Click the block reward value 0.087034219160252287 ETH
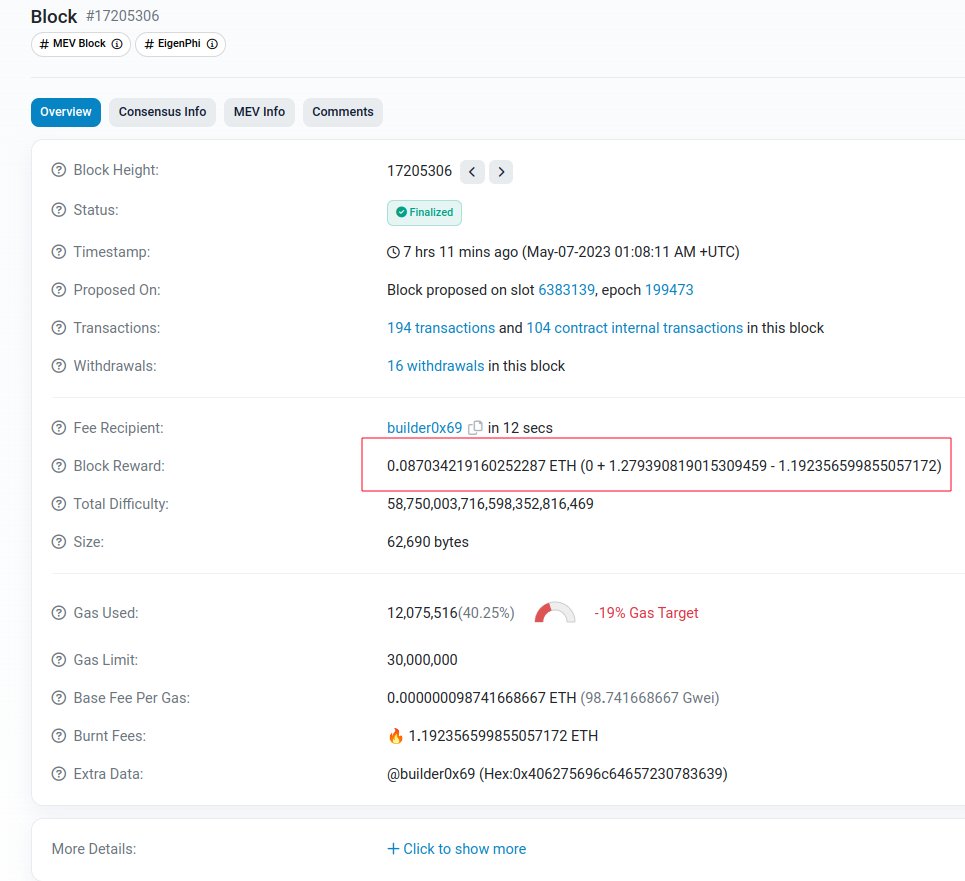 481,466
